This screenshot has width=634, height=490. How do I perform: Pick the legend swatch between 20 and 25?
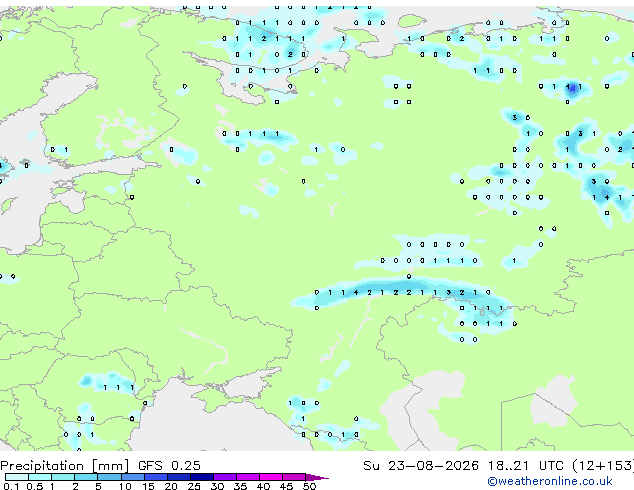[179, 477]
